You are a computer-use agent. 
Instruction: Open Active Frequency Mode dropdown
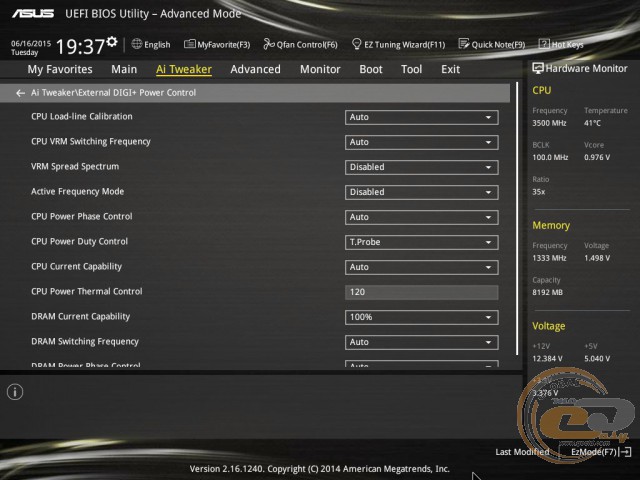click(421, 192)
